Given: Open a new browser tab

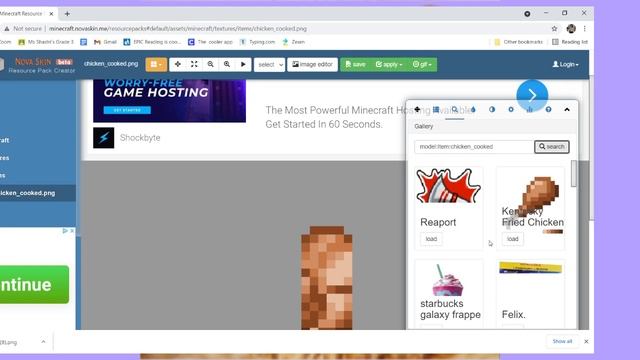Looking at the screenshot, I should click(67, 13).
